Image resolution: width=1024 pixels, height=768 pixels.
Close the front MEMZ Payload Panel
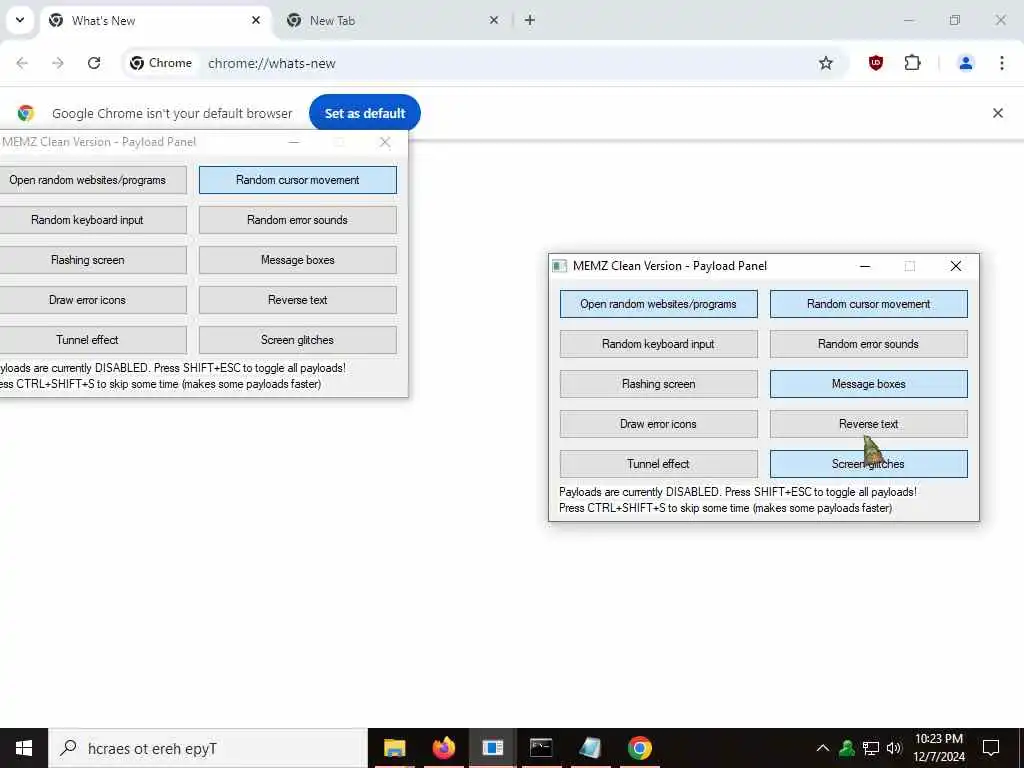click(x=955, y=266)
